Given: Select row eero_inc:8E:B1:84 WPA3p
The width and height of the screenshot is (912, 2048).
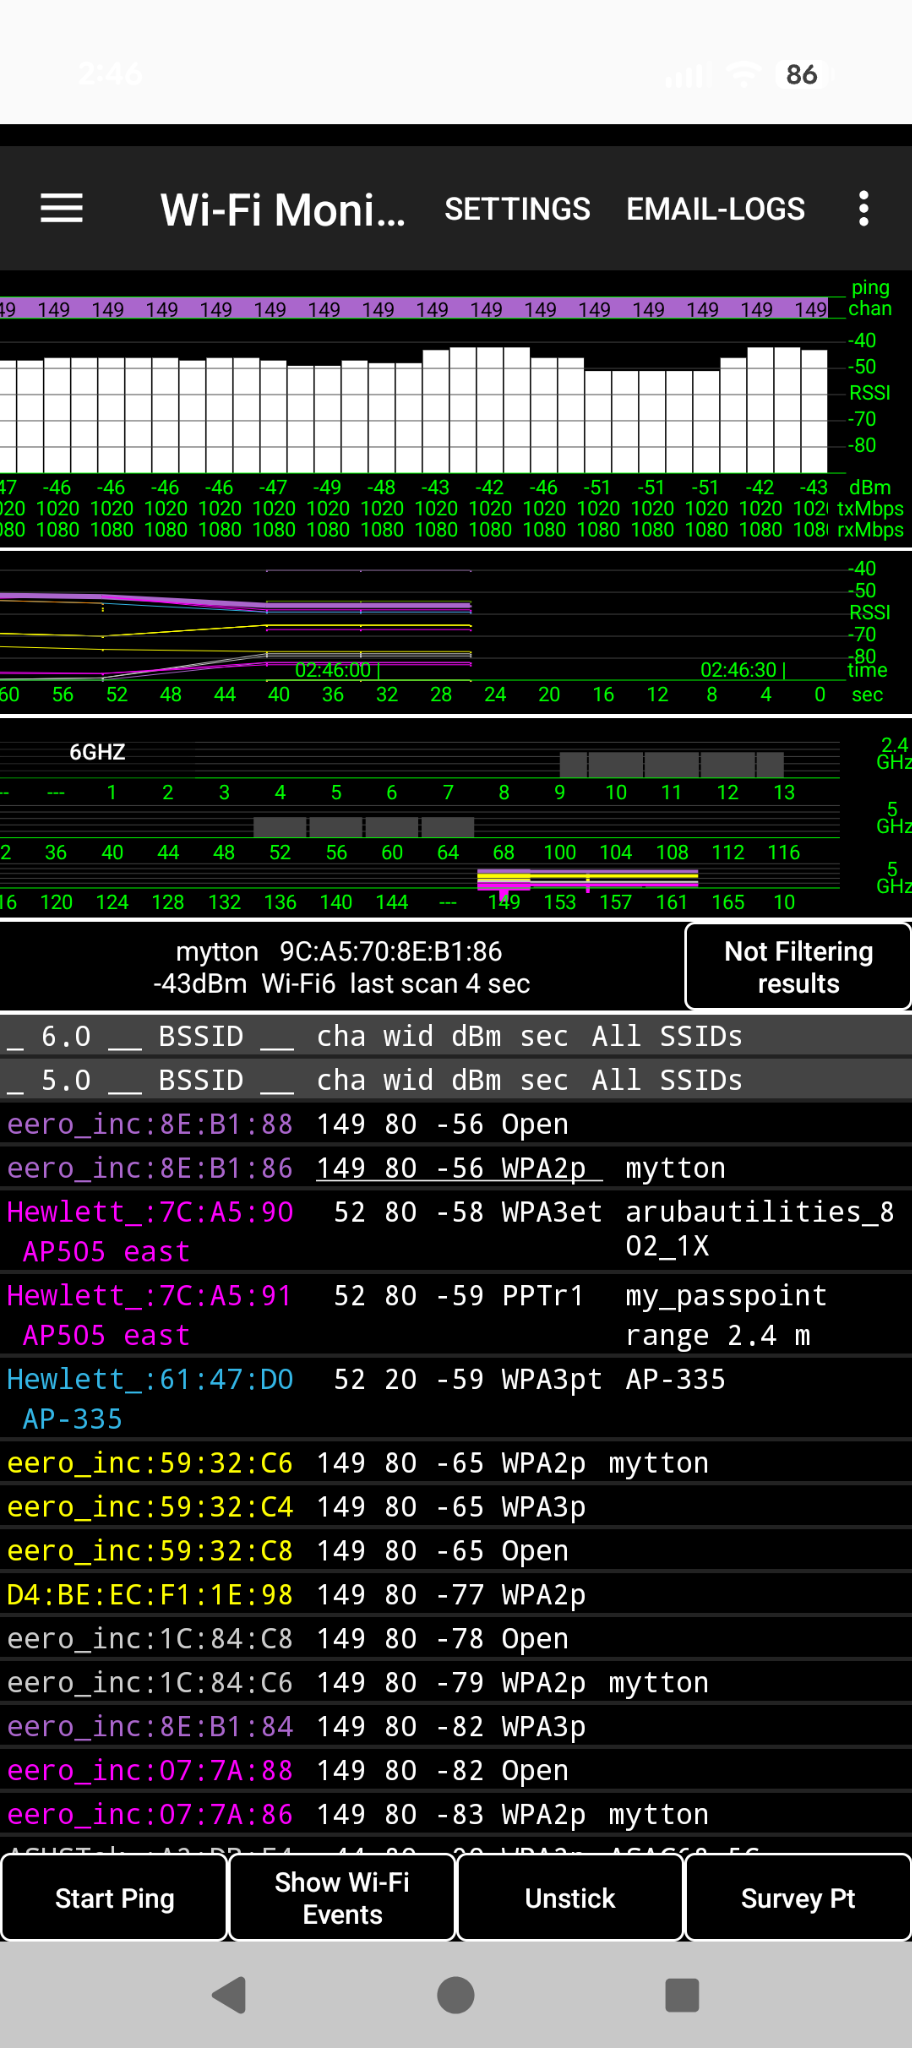Looking at the screenshot, I should [x=456, y=1727].
